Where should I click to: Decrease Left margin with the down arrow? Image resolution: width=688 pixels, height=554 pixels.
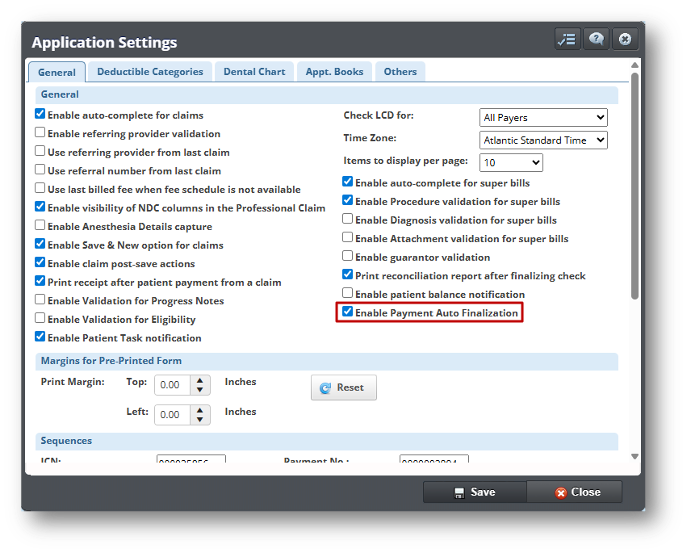pyautogui.click(x=200, y=419)
